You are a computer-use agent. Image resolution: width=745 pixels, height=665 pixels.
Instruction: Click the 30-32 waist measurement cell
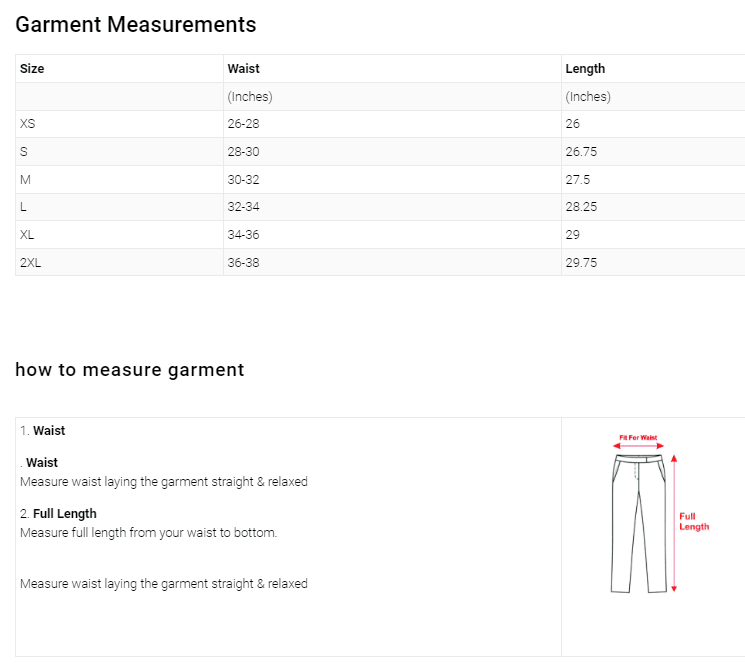pyautogui.click(x=243, y=180)
